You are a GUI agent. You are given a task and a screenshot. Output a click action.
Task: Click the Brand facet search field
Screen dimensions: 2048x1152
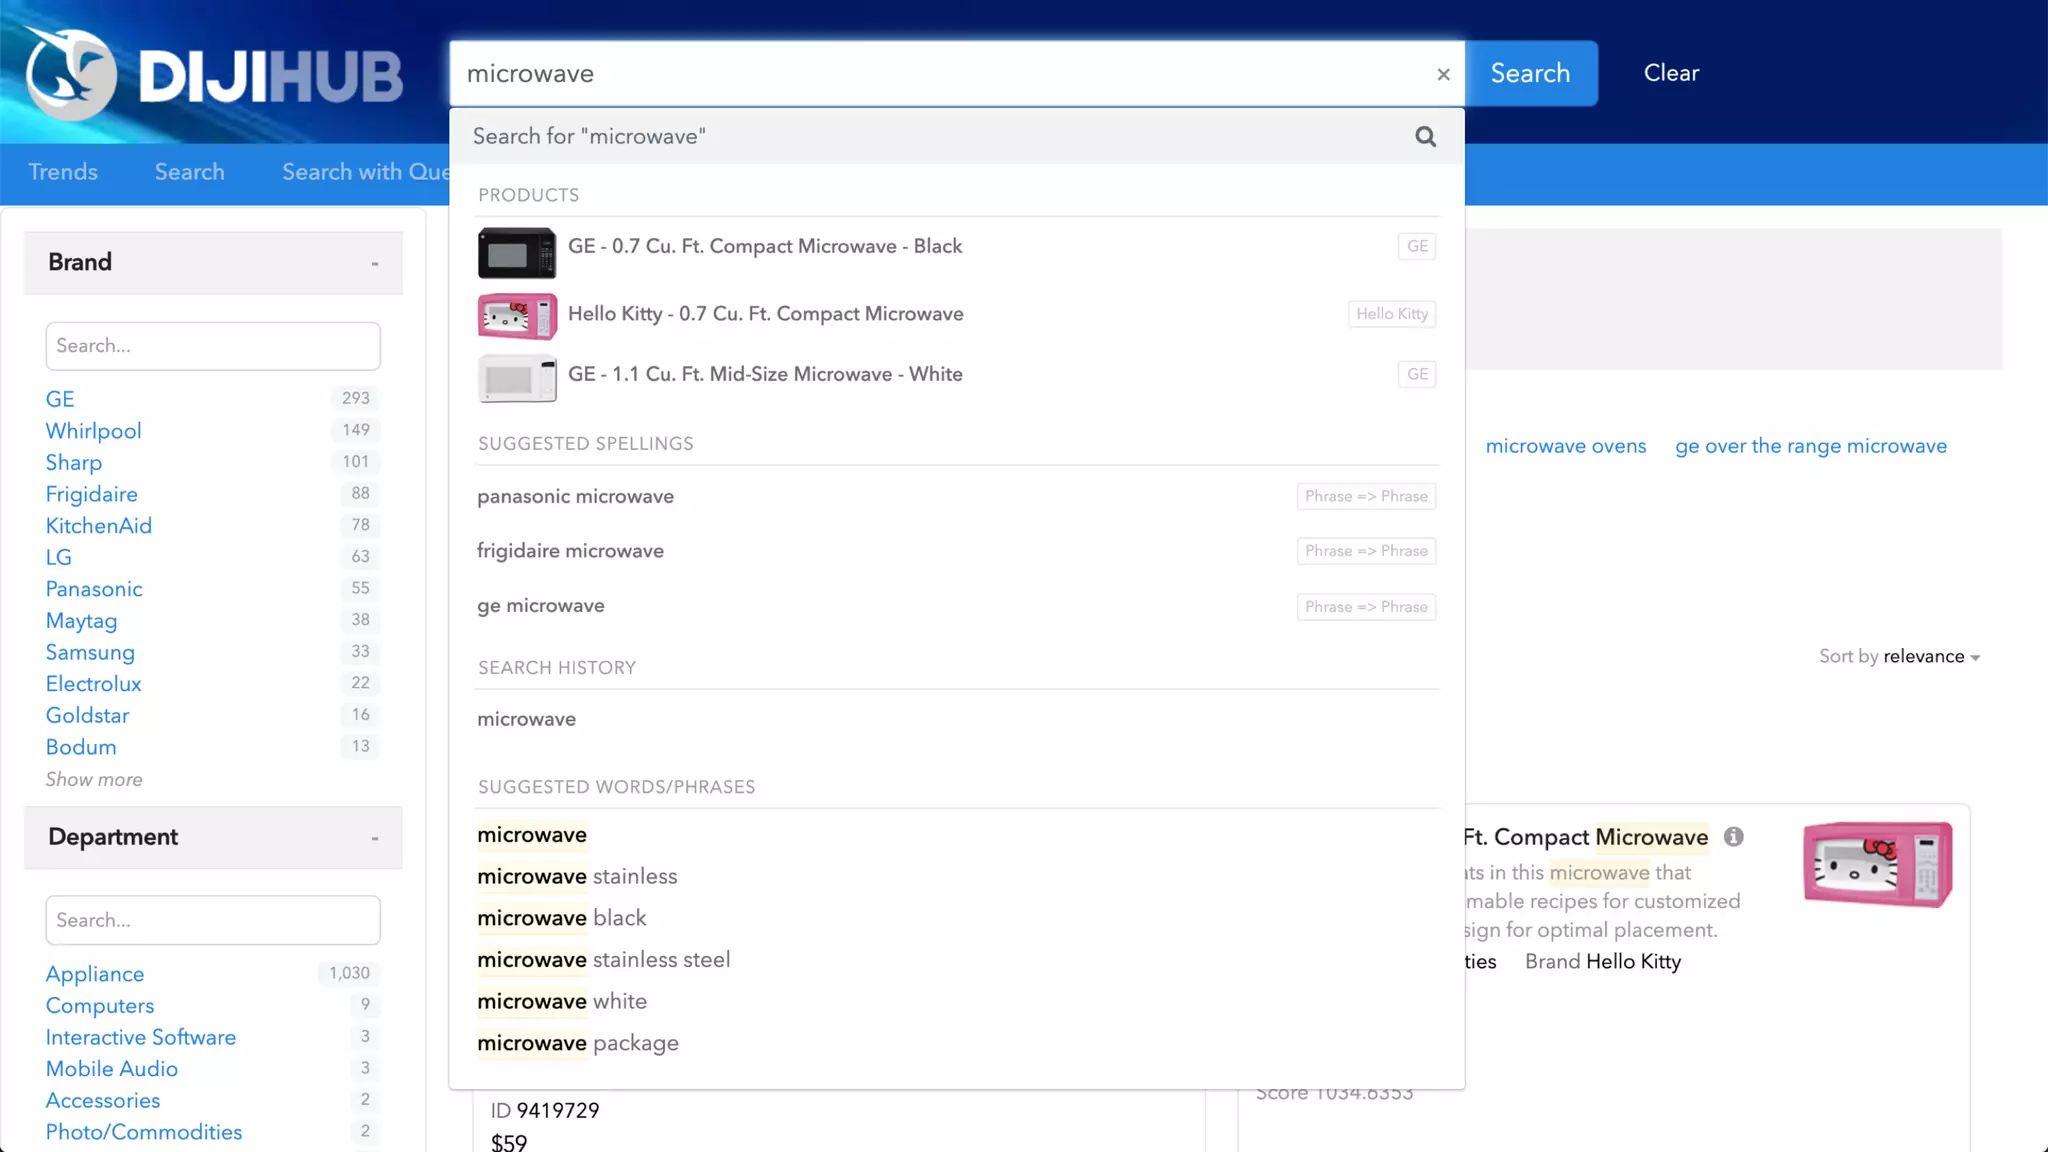click(213, 346)
